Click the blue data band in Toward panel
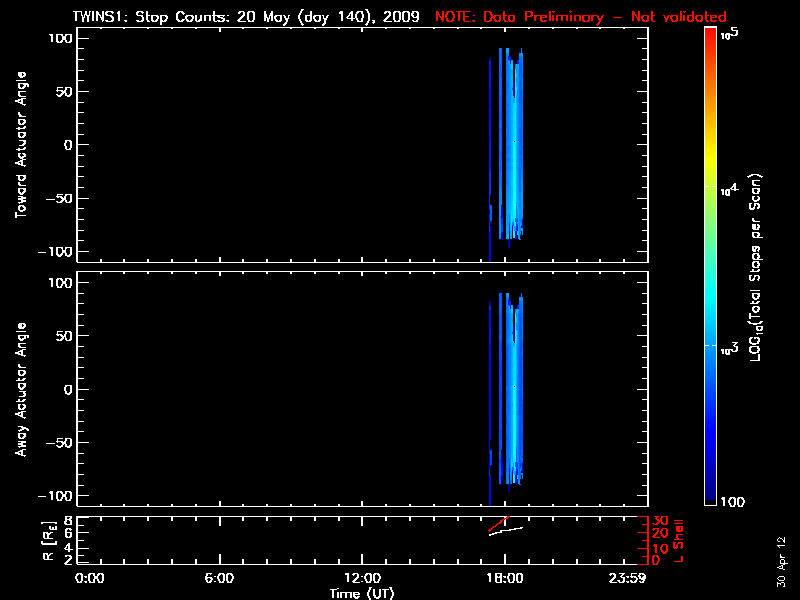 click(x=513, y=150)
